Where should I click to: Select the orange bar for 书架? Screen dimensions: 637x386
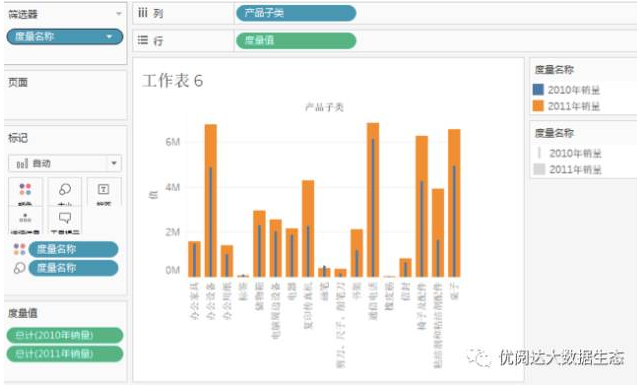tap(357, 253)
